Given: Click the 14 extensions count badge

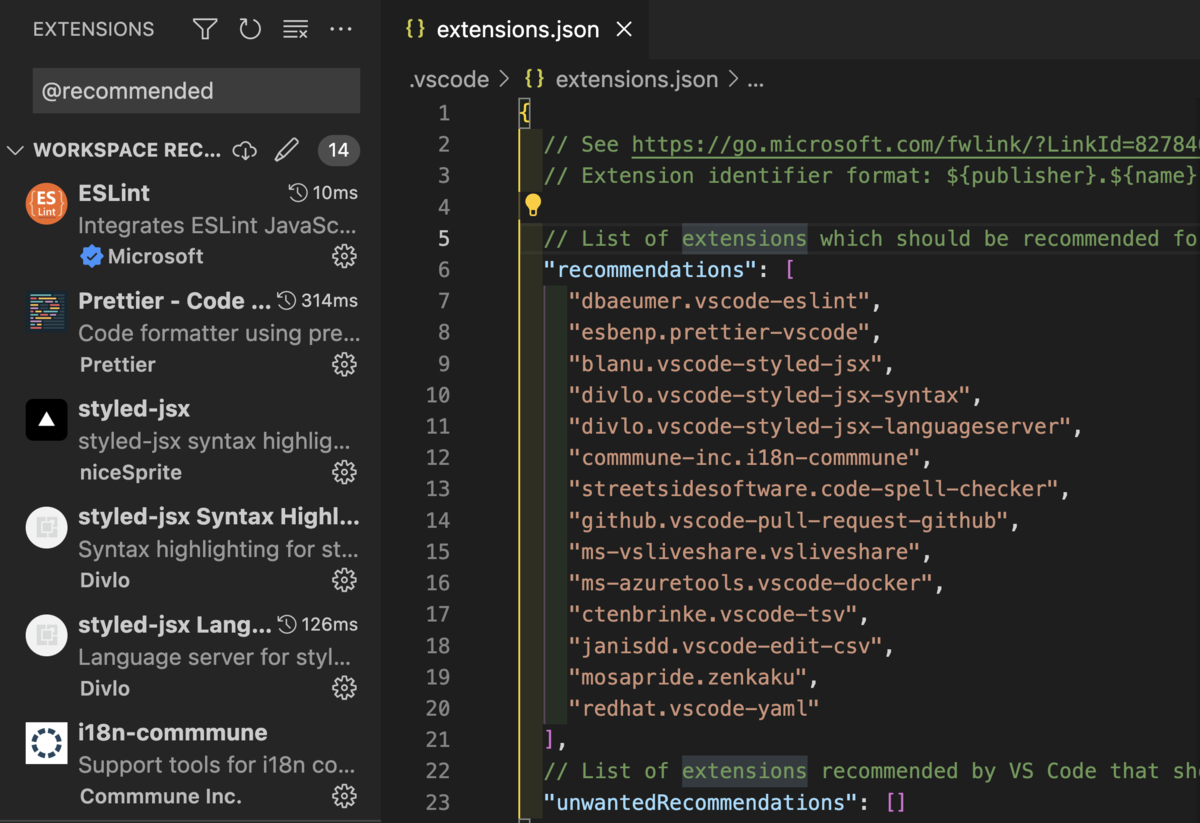Looking at the screenshot, I should pyautogui.click(x=339, y=150).
